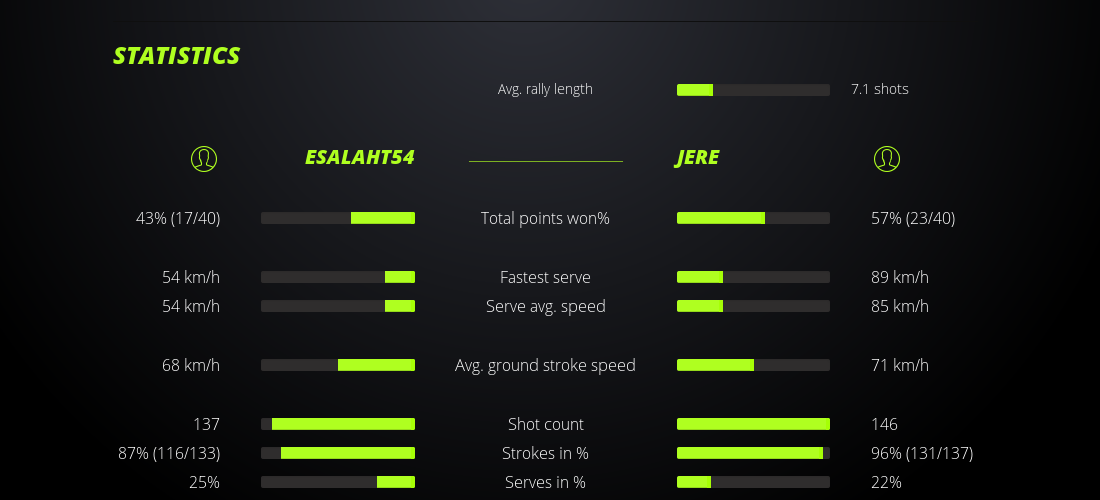The width and height of the screenshot is (1100, 500).
Task: Select the ESALAHT54 player name
Action: click(x=360, y=158)
